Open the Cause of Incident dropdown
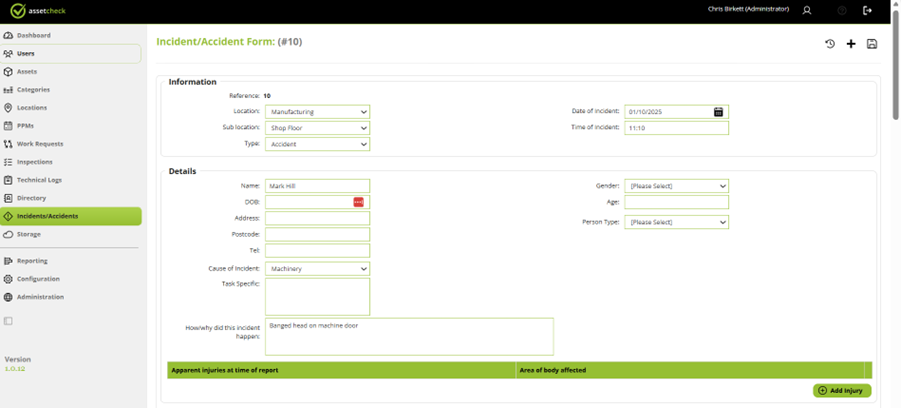This screenshot has height=408, width=901. coord(318,269)
